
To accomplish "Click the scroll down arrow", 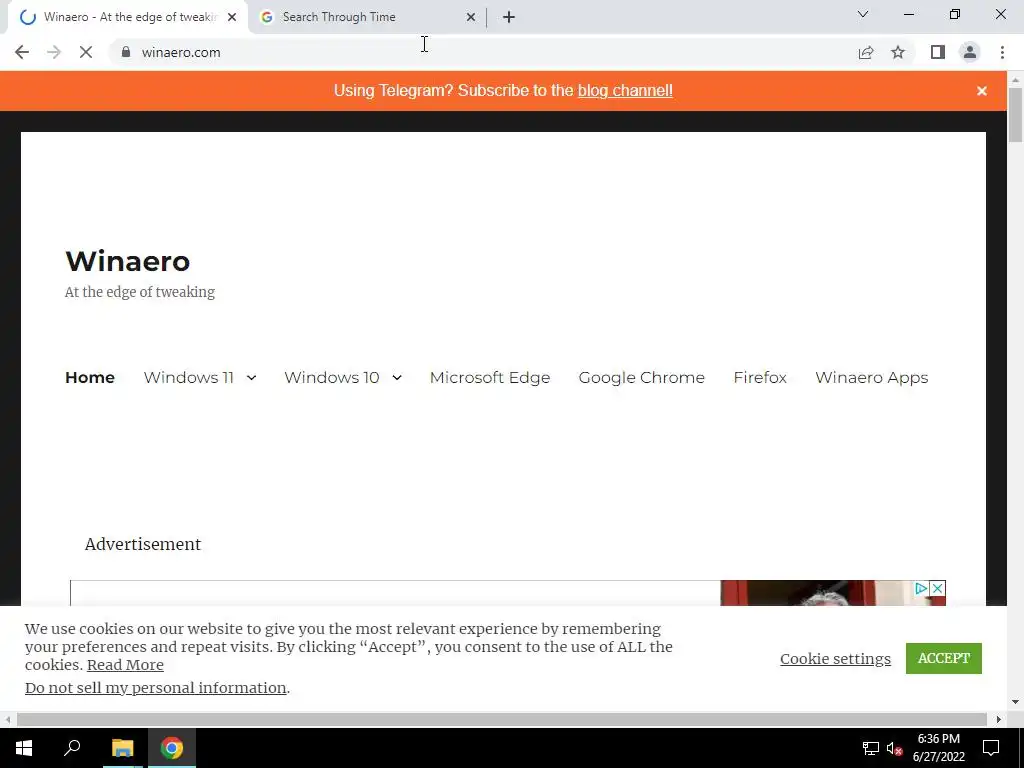I will tap(1016, 702).
